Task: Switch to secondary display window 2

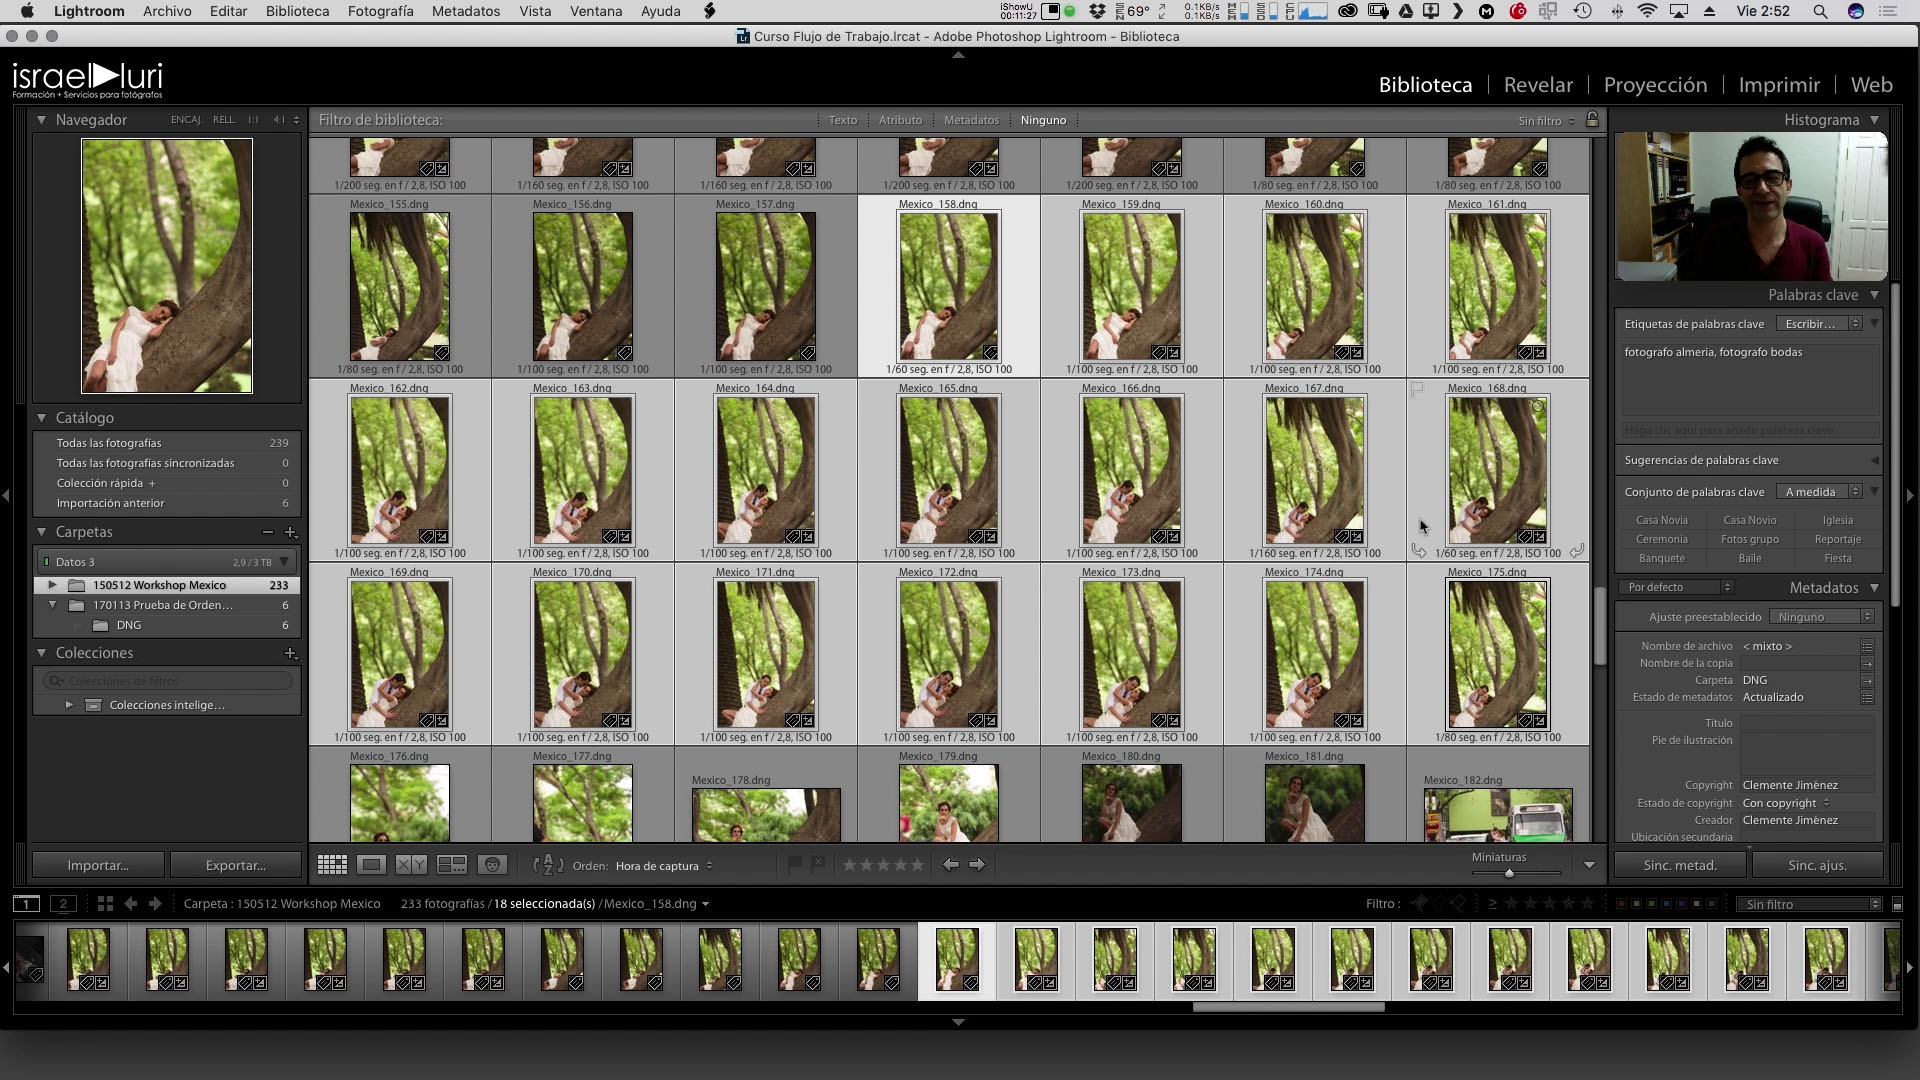Action: click(63, 904)
